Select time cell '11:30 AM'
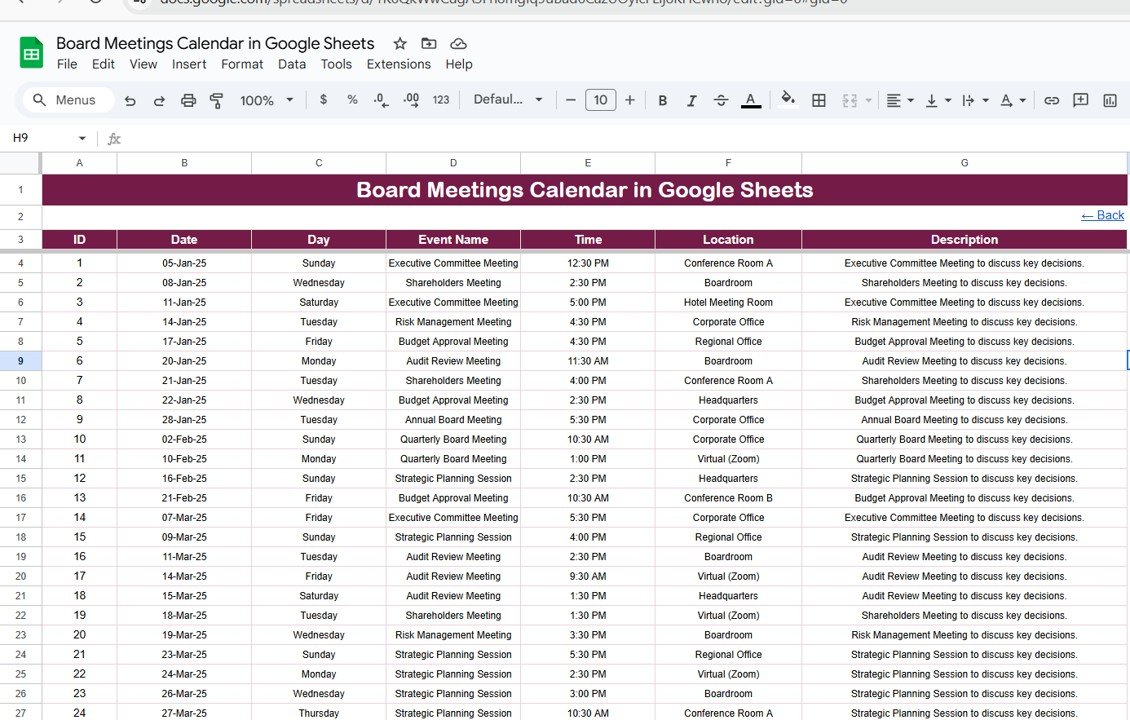Viewport: 1130px width, 720px height. point(588,361)
